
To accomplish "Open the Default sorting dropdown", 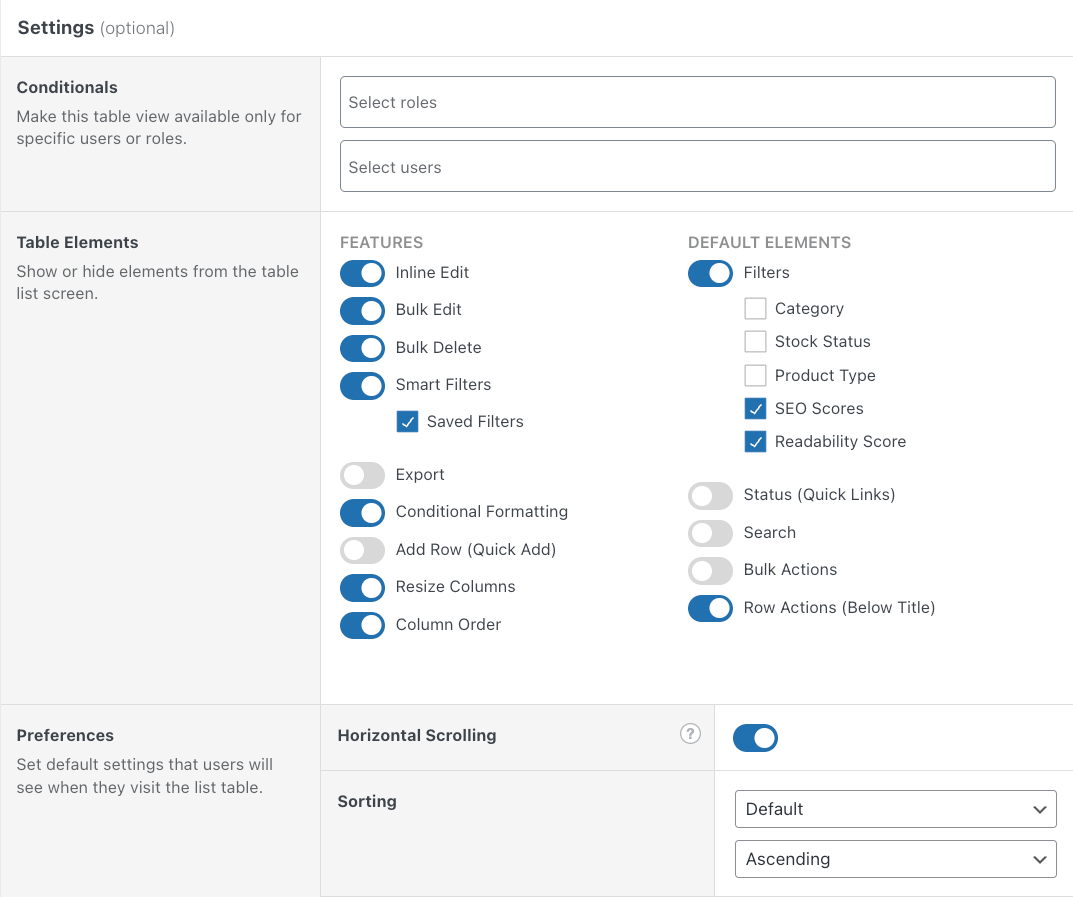I will [894, 809].
